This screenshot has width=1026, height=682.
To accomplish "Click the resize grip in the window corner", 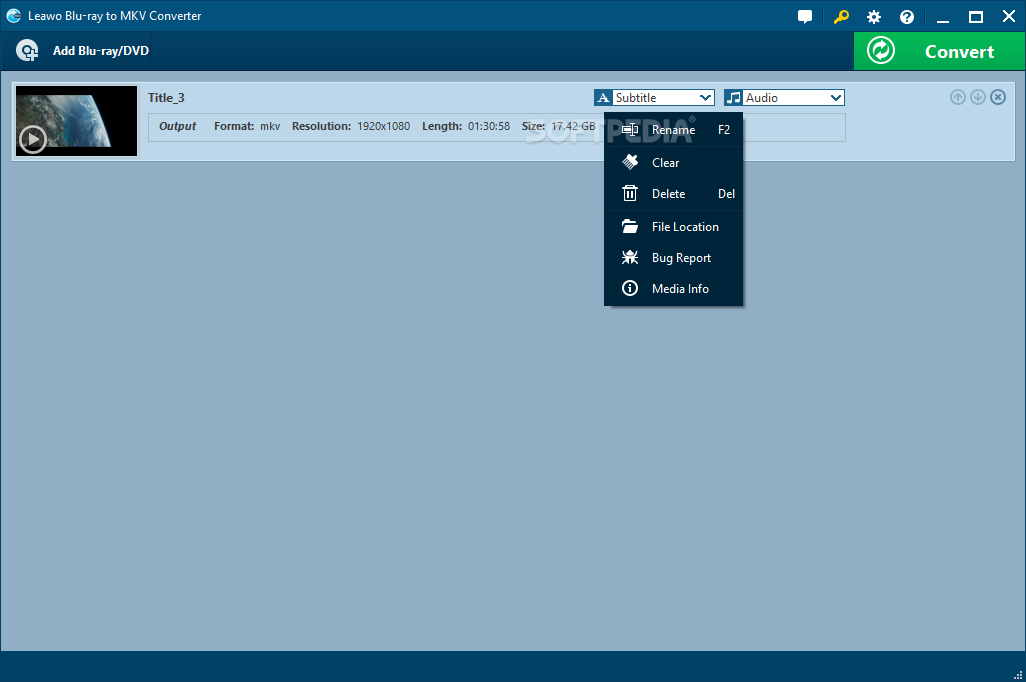I will click(1018, 675).
